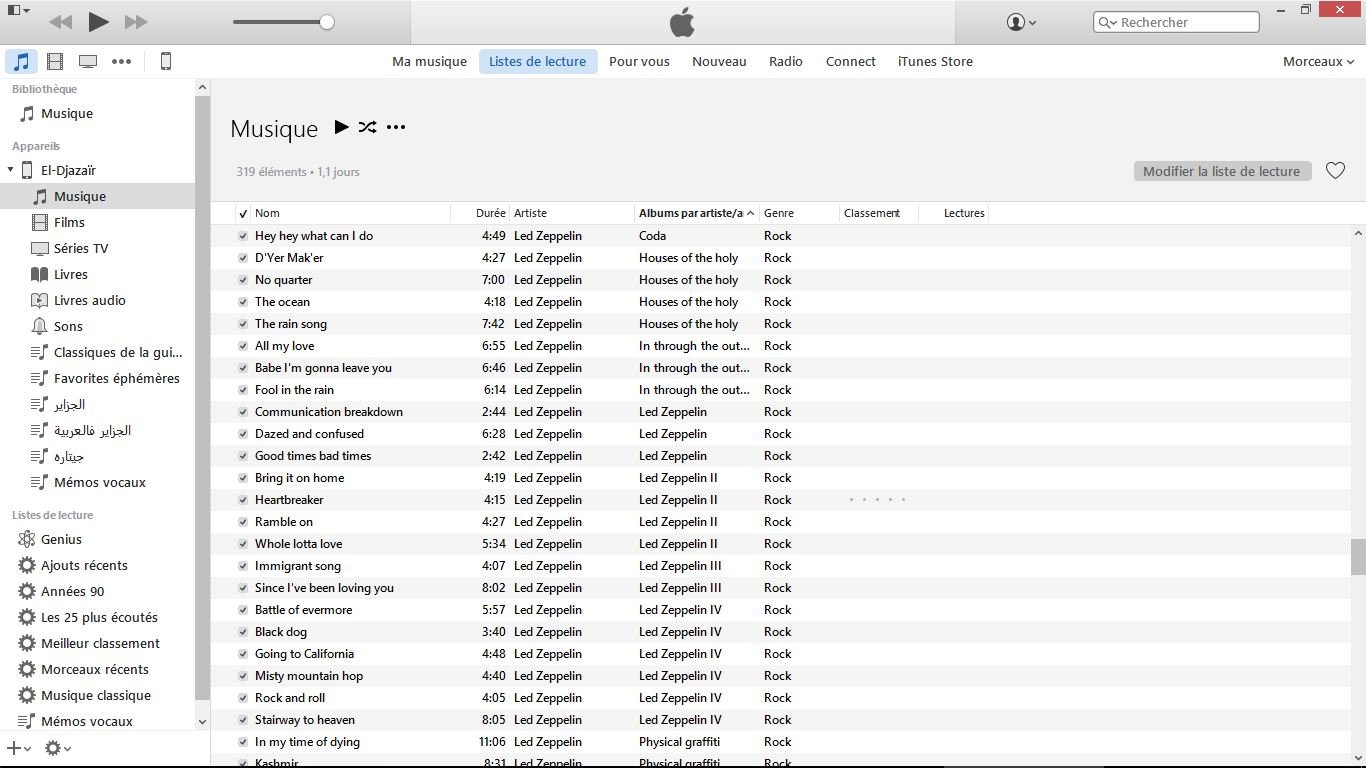Open the Music library icon view
The height and width of the screenshot is (768, 1366).
(21, 62)
